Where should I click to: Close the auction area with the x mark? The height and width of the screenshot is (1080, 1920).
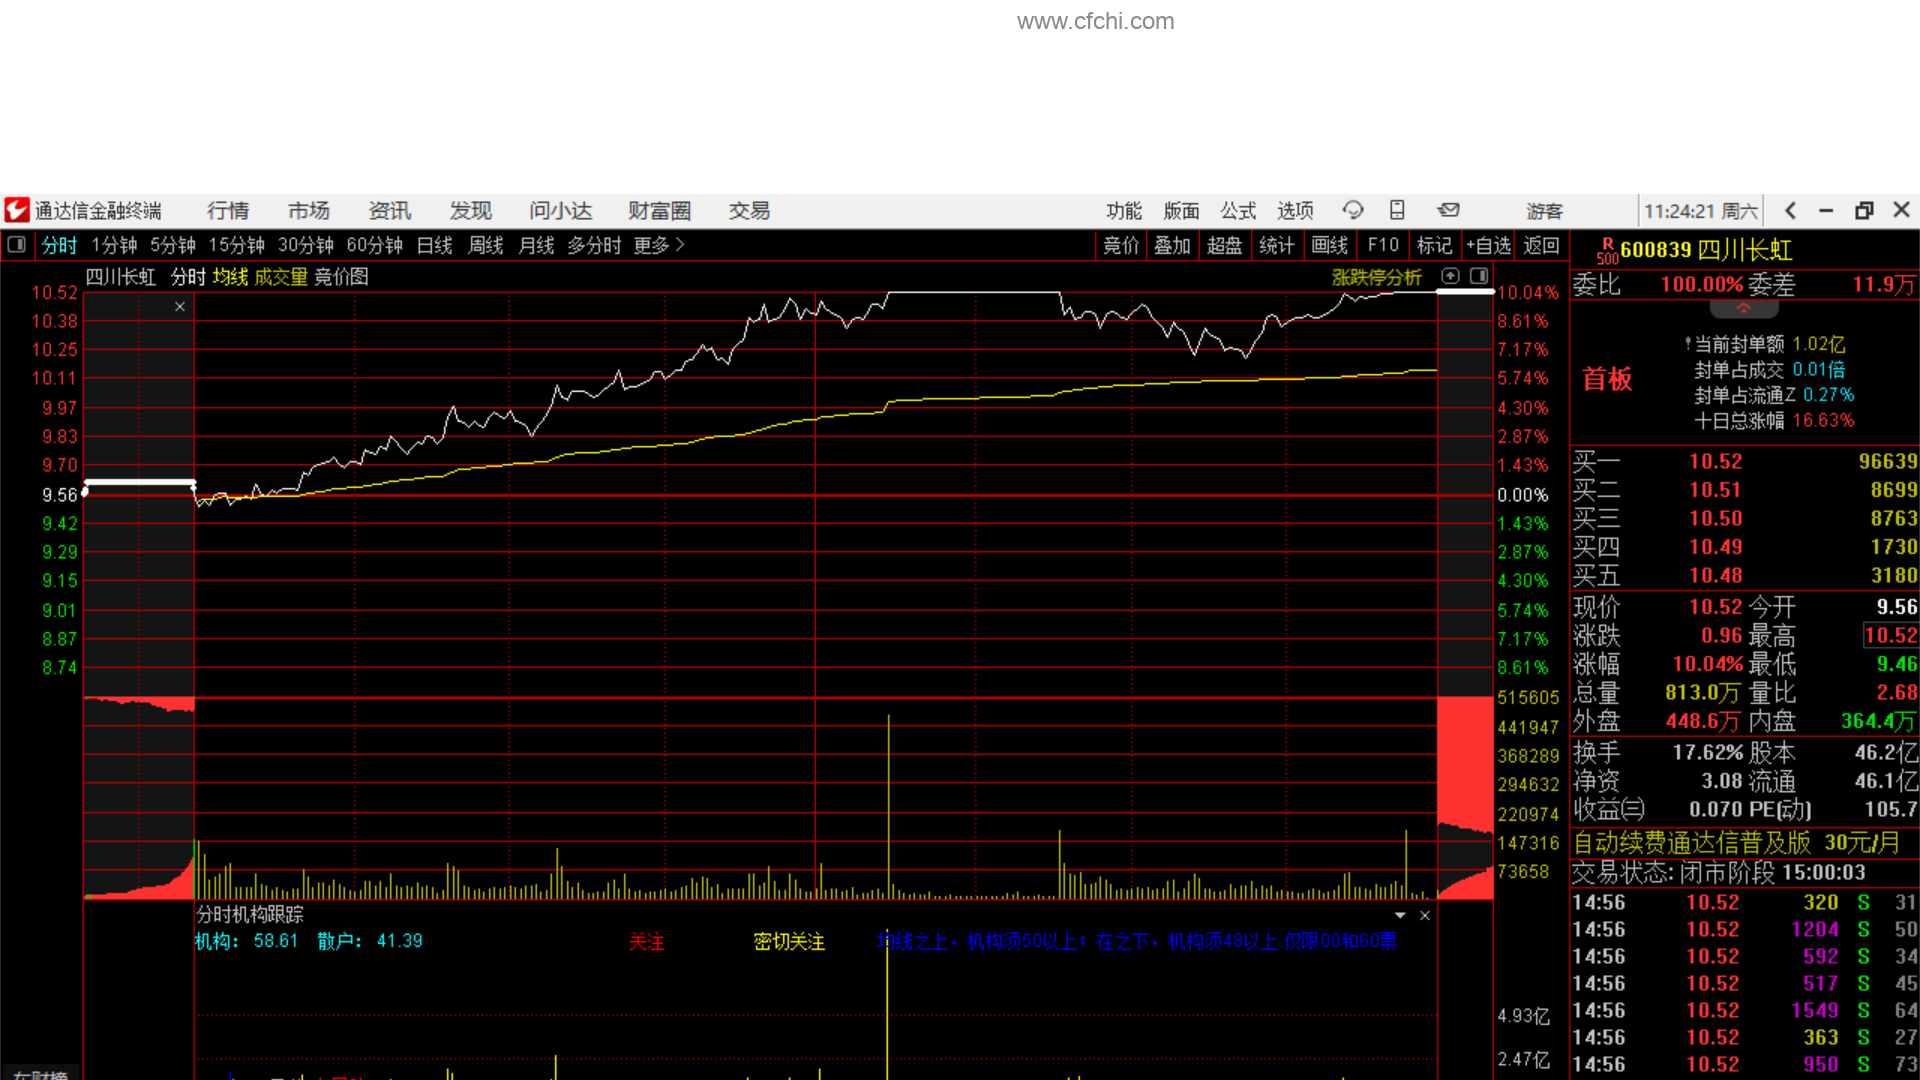(x=180, y=307)
